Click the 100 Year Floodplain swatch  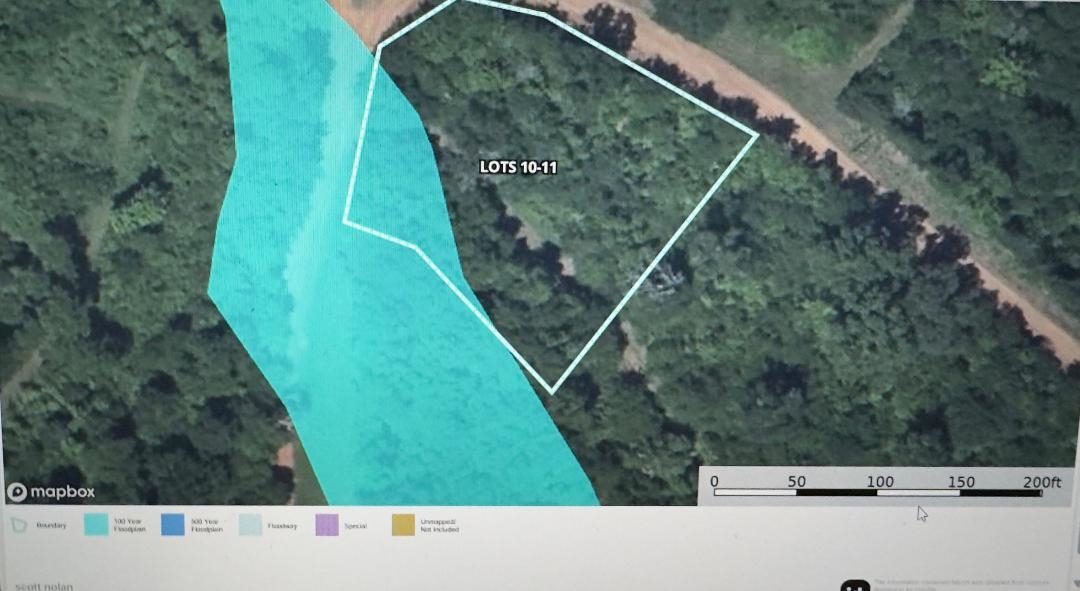click(96, 525)
